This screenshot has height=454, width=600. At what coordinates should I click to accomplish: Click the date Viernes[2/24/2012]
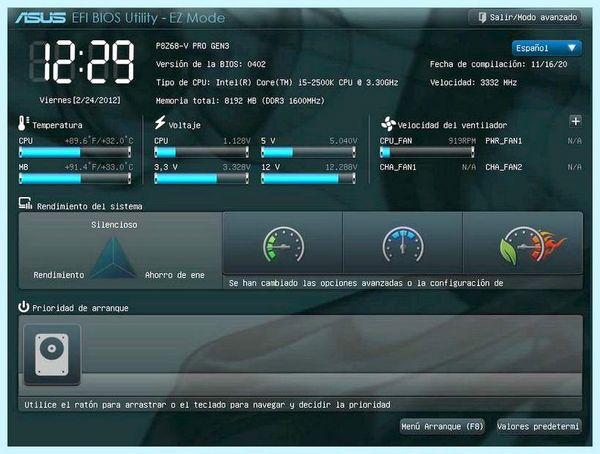pos(80,100)
